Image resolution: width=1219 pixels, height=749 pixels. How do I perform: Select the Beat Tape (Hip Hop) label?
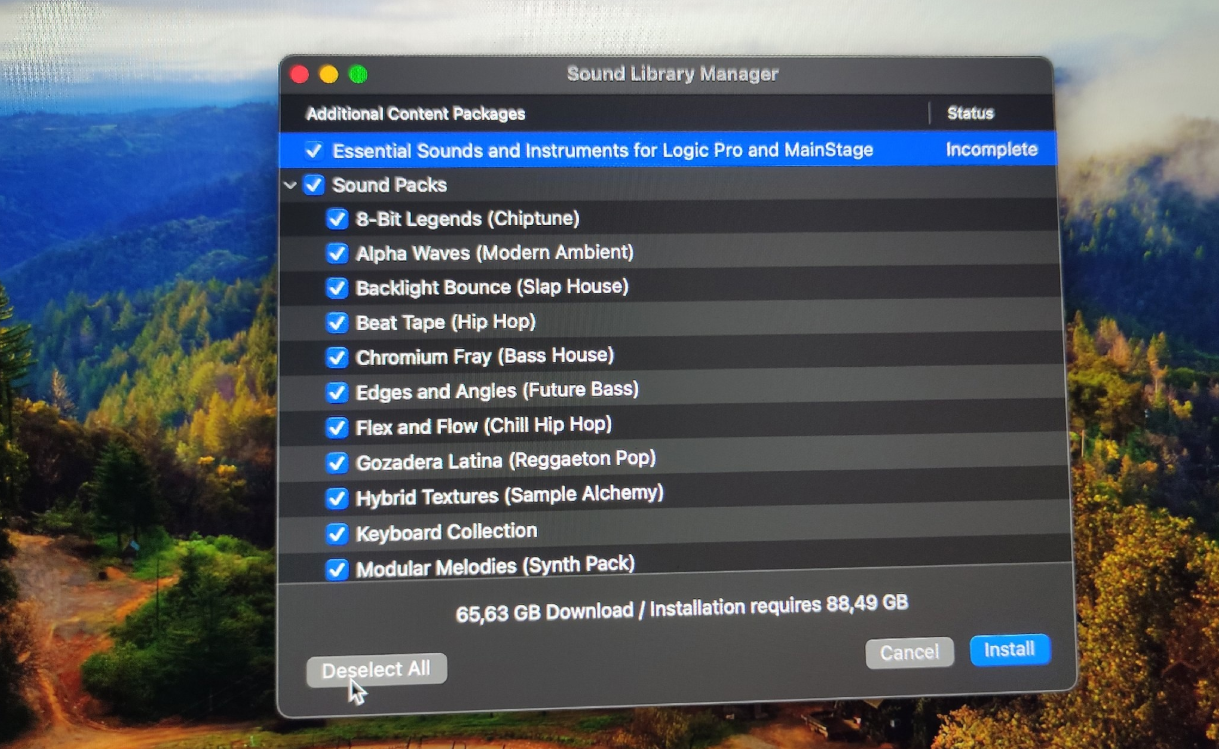pyautogui.click(x=445, y=322)
